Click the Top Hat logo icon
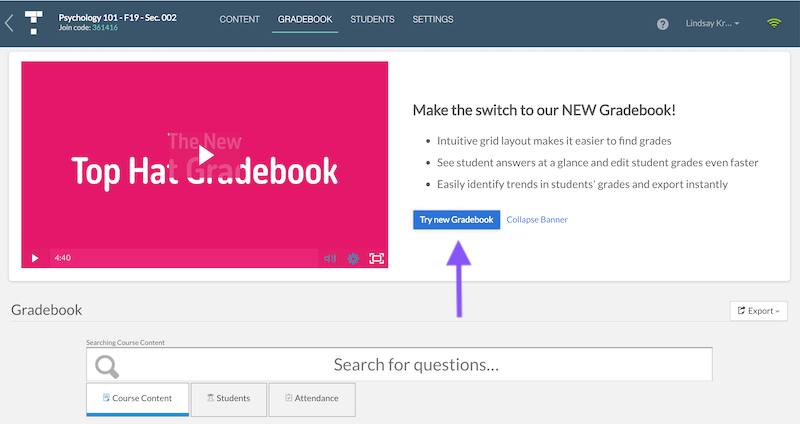 click(x=34, y=22)
